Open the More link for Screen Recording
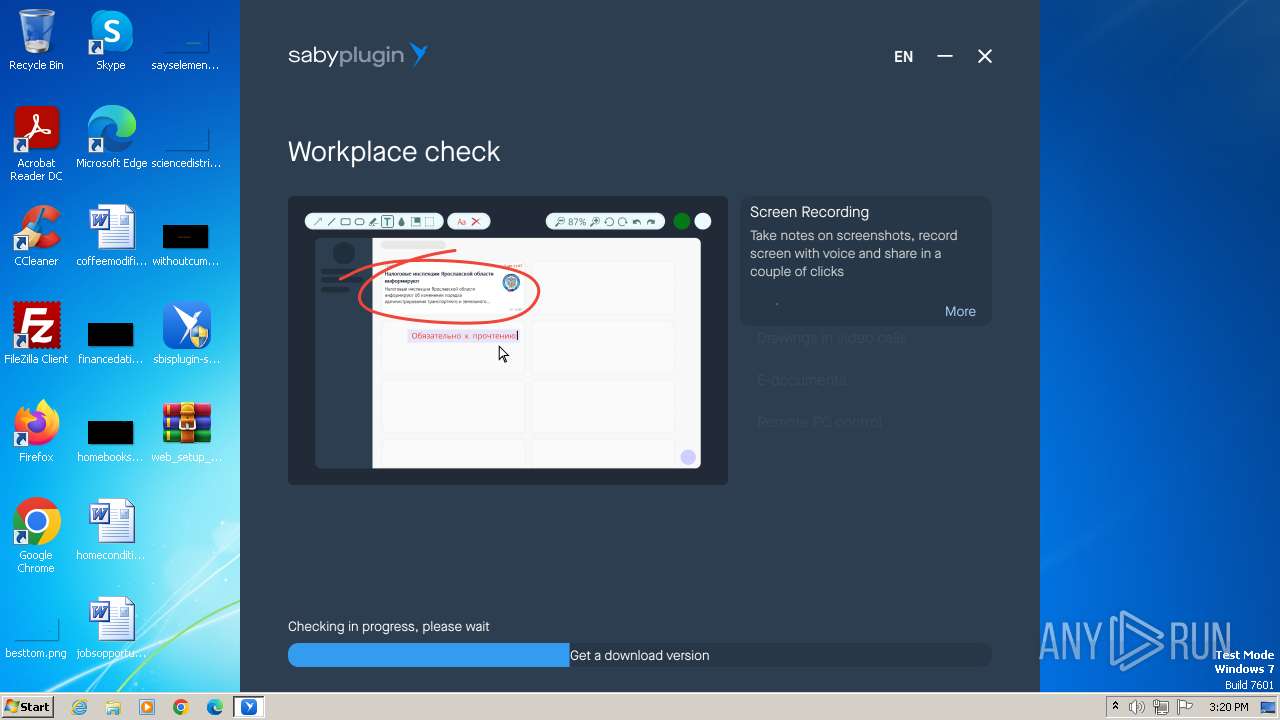 (x=960, y=311)
